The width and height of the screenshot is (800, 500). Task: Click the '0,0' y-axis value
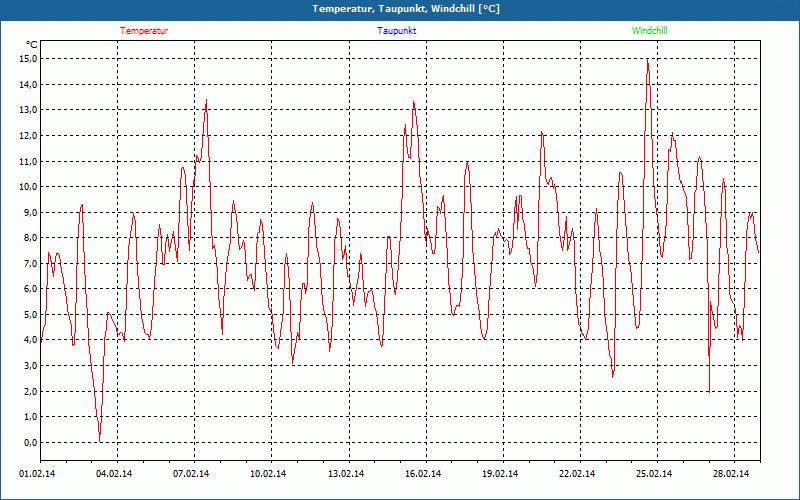[x=31, y=442]
